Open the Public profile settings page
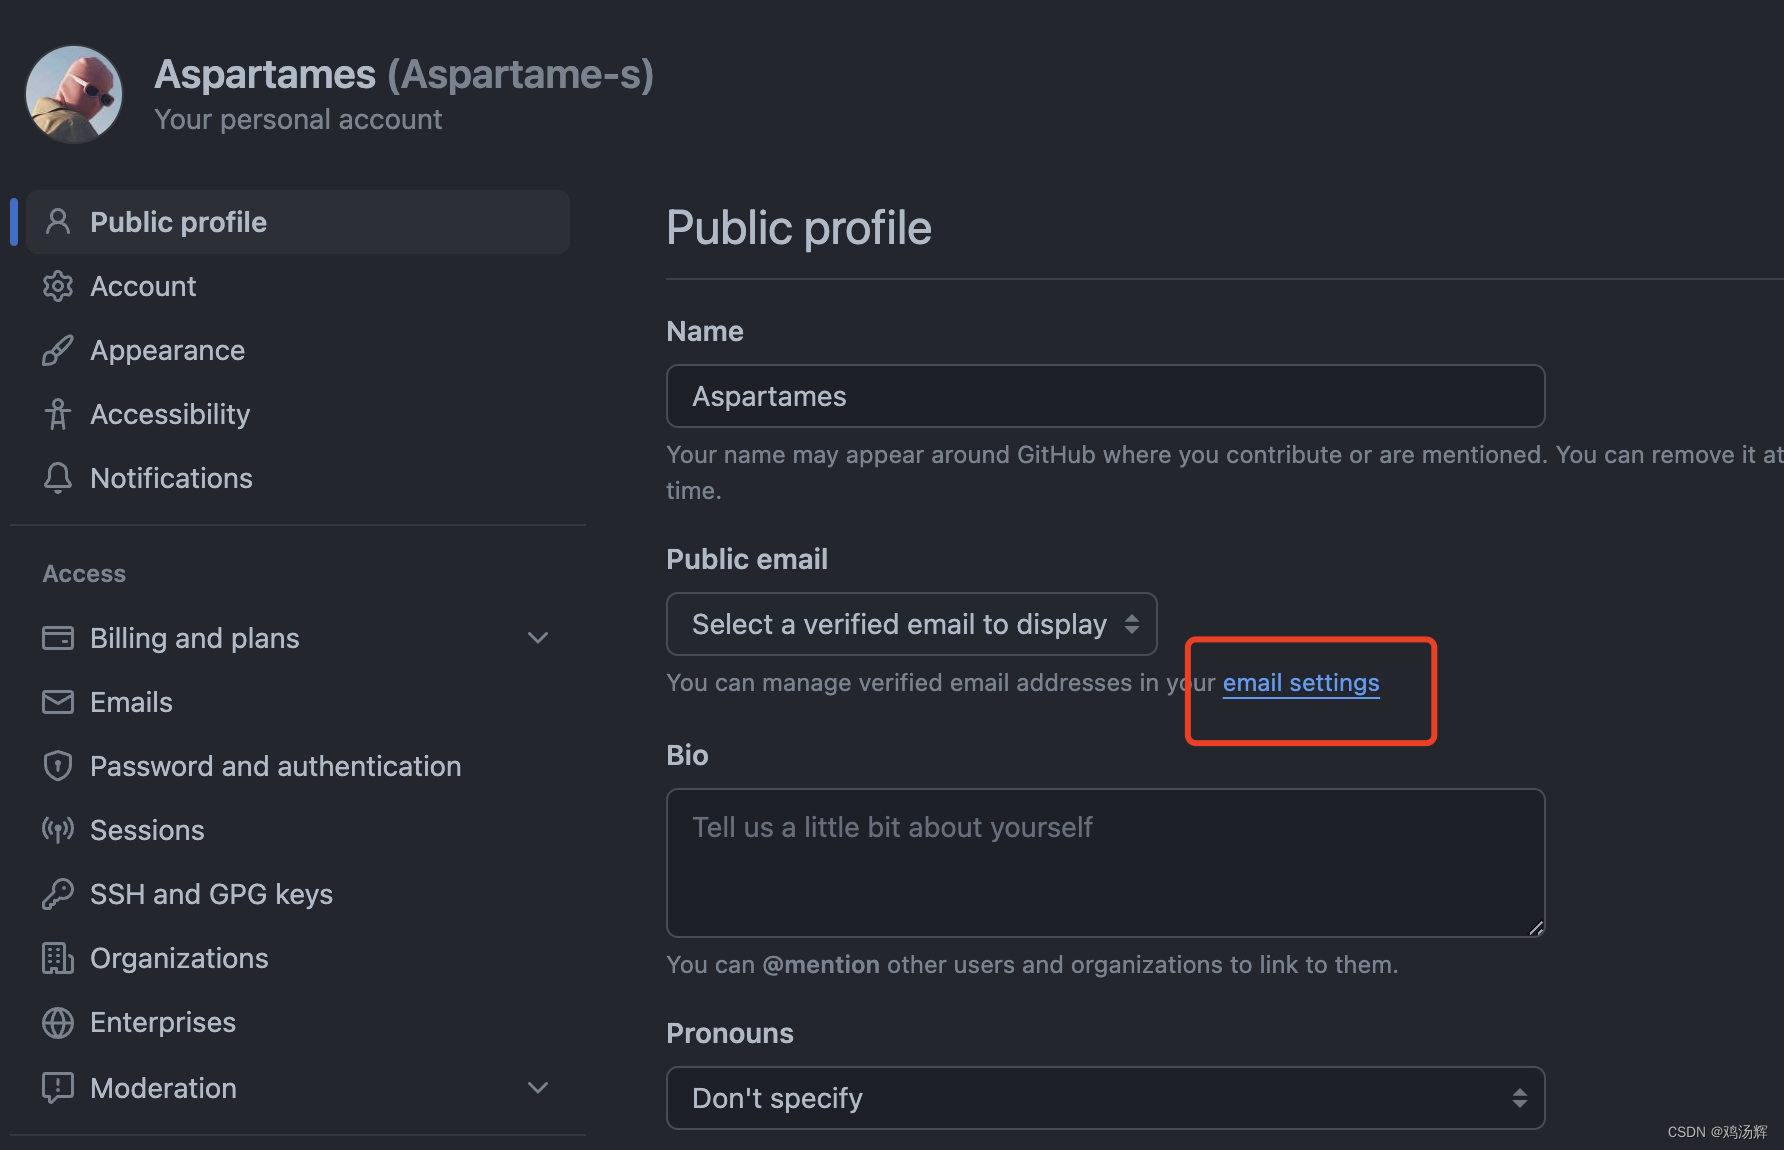Screen dimensions: 1784x1150 tap(298, 222)
